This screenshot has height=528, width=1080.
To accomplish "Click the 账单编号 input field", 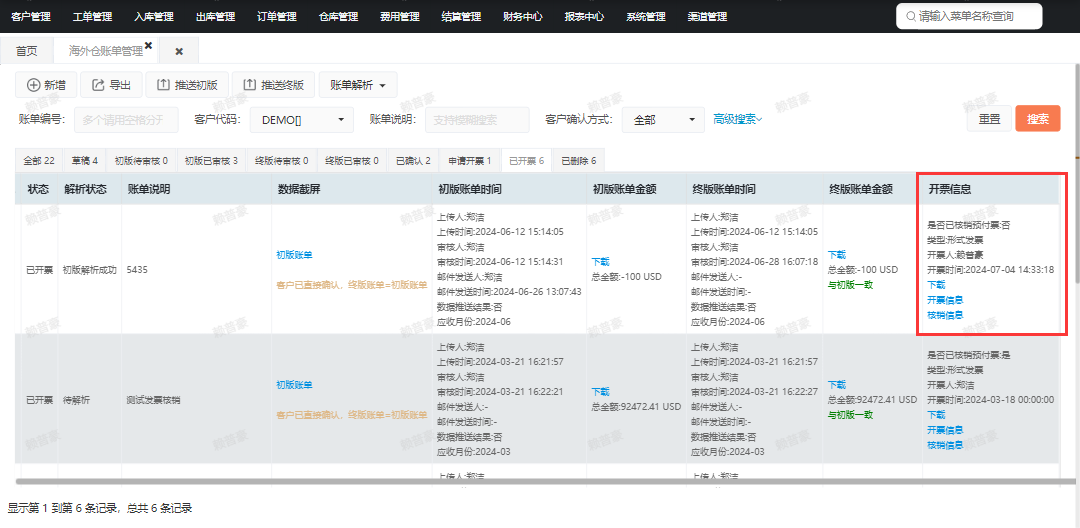I will coord(126,120).
